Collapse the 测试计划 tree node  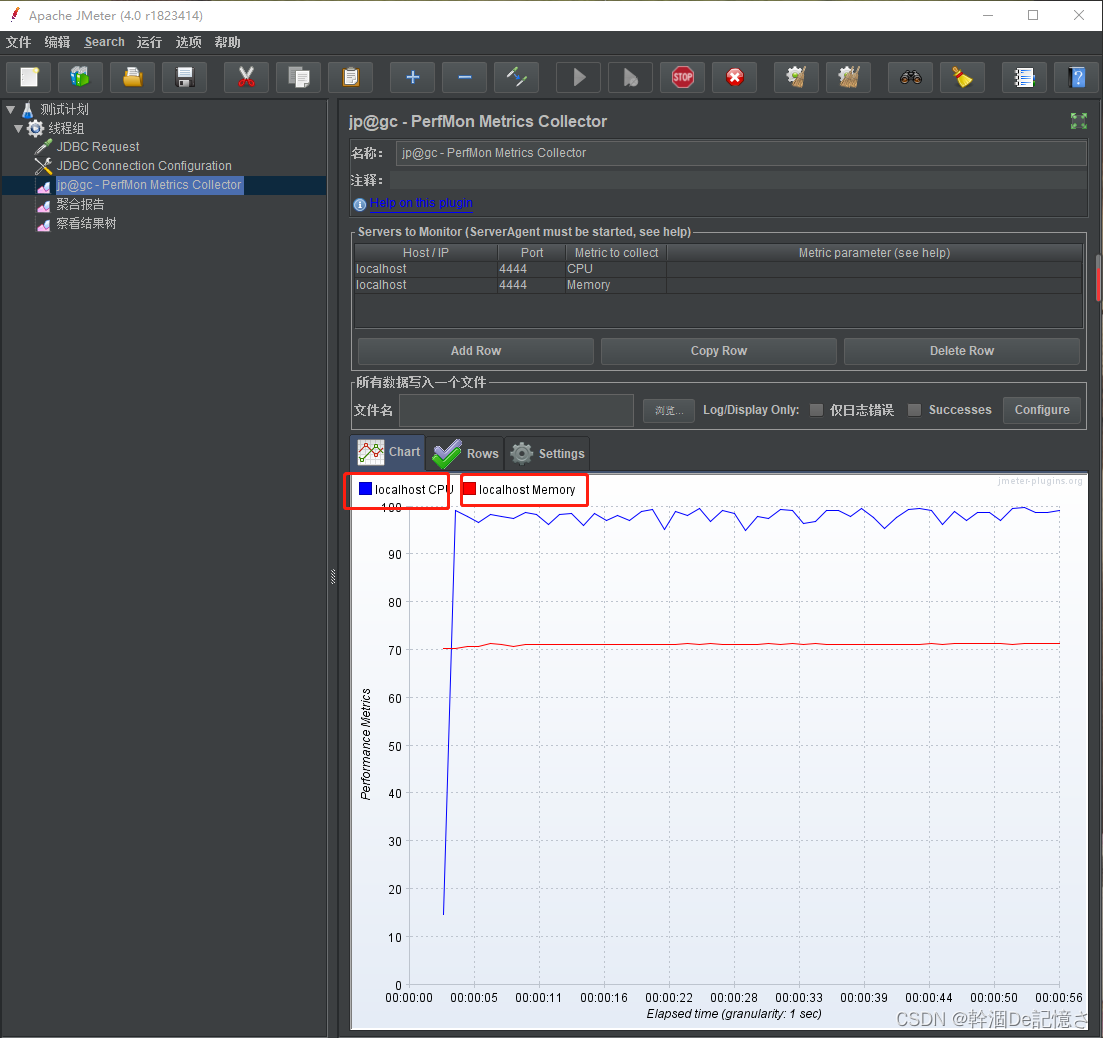11,110
